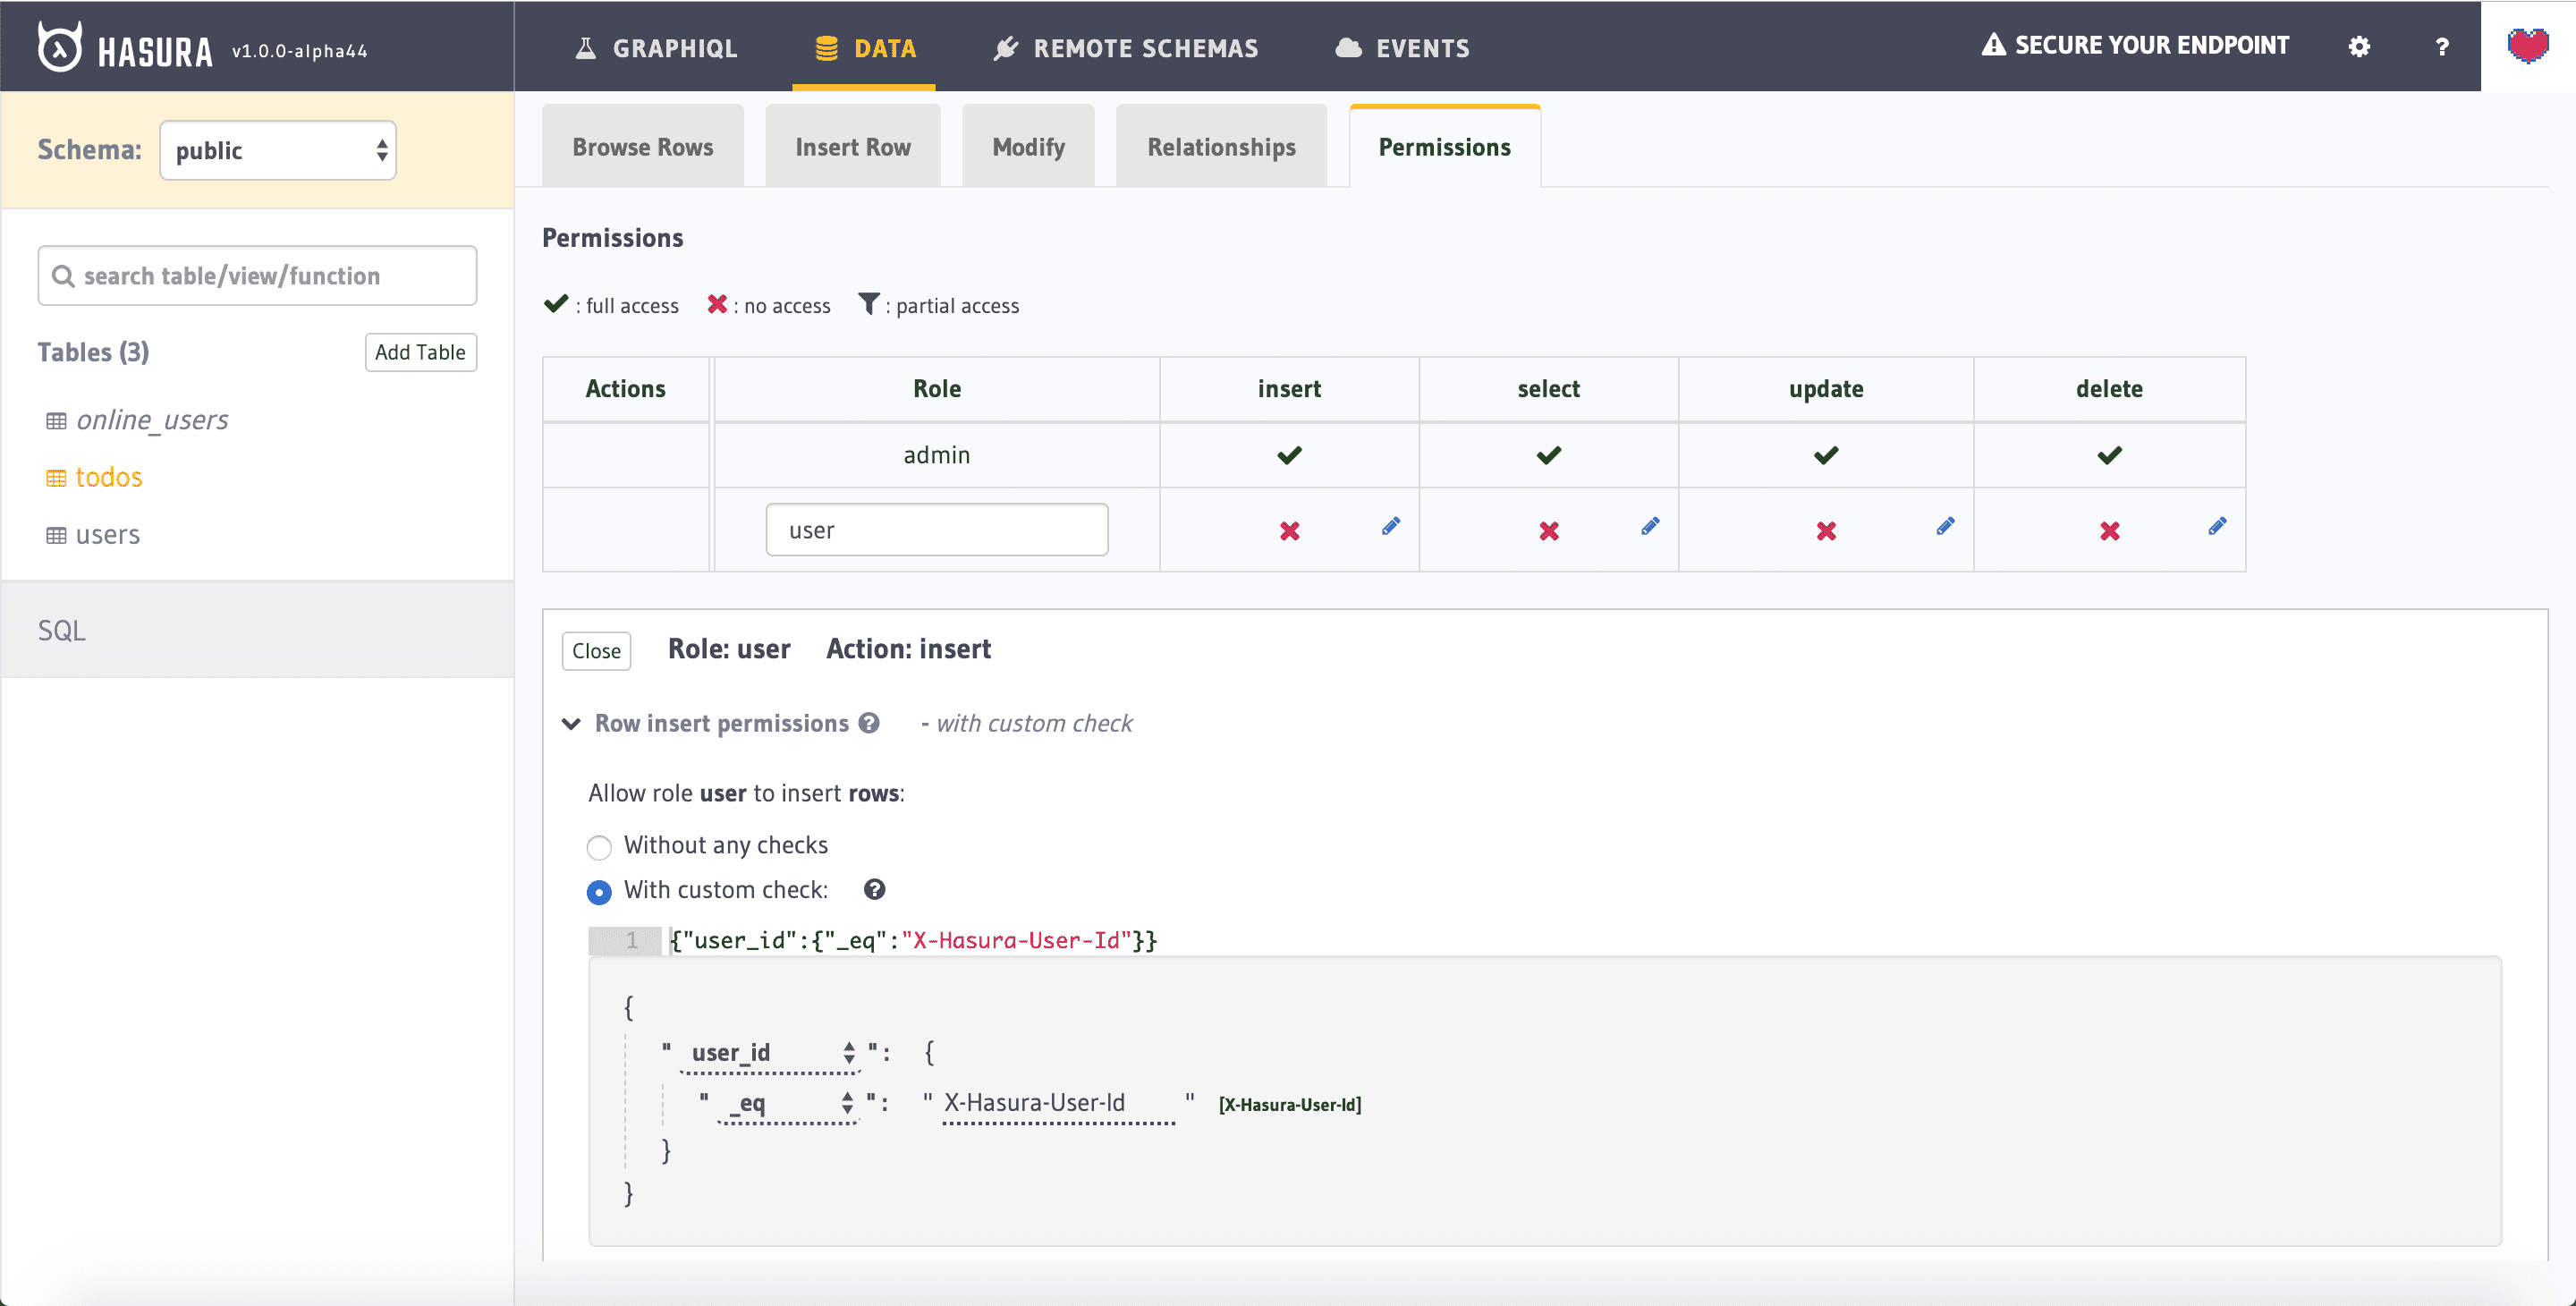Viewport: 2576px width, 1306px height.
Task: Edit the user select permission with pencil
Action: coord(1650,526)
